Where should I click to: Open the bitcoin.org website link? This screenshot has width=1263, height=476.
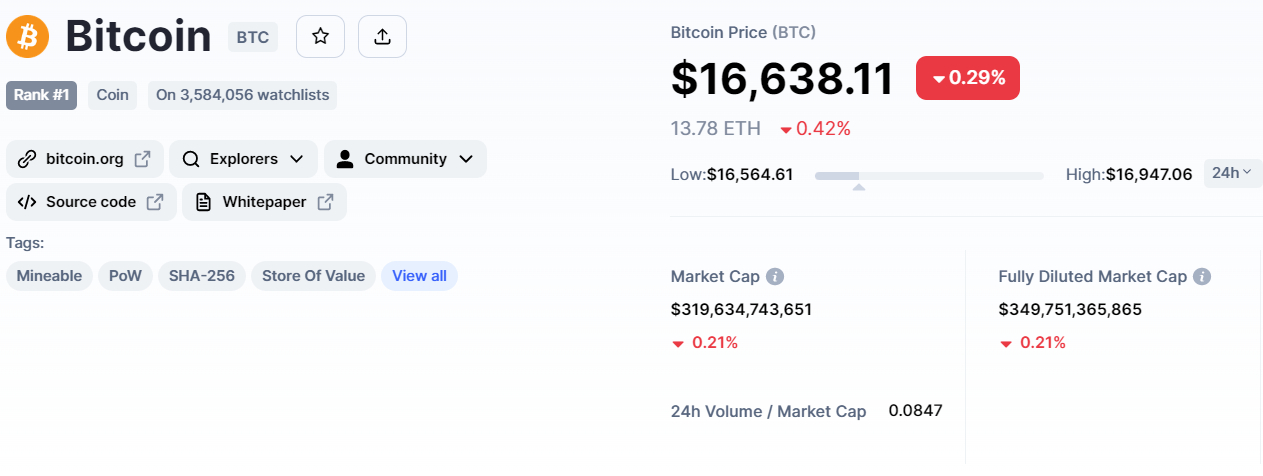point(85,159)
